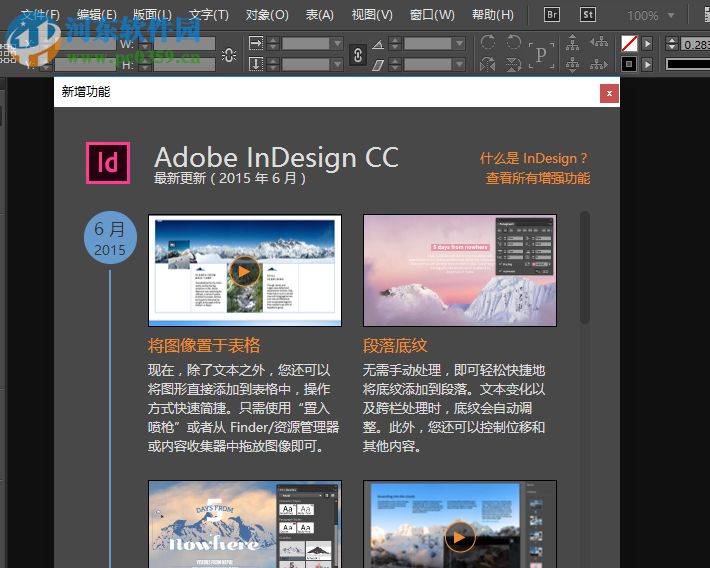This screenshot has height=568, width=710.
Task: Rotate 90° counter-clockwise using toolbar icon
Action: pyautogui.click(x=513, y=42)
